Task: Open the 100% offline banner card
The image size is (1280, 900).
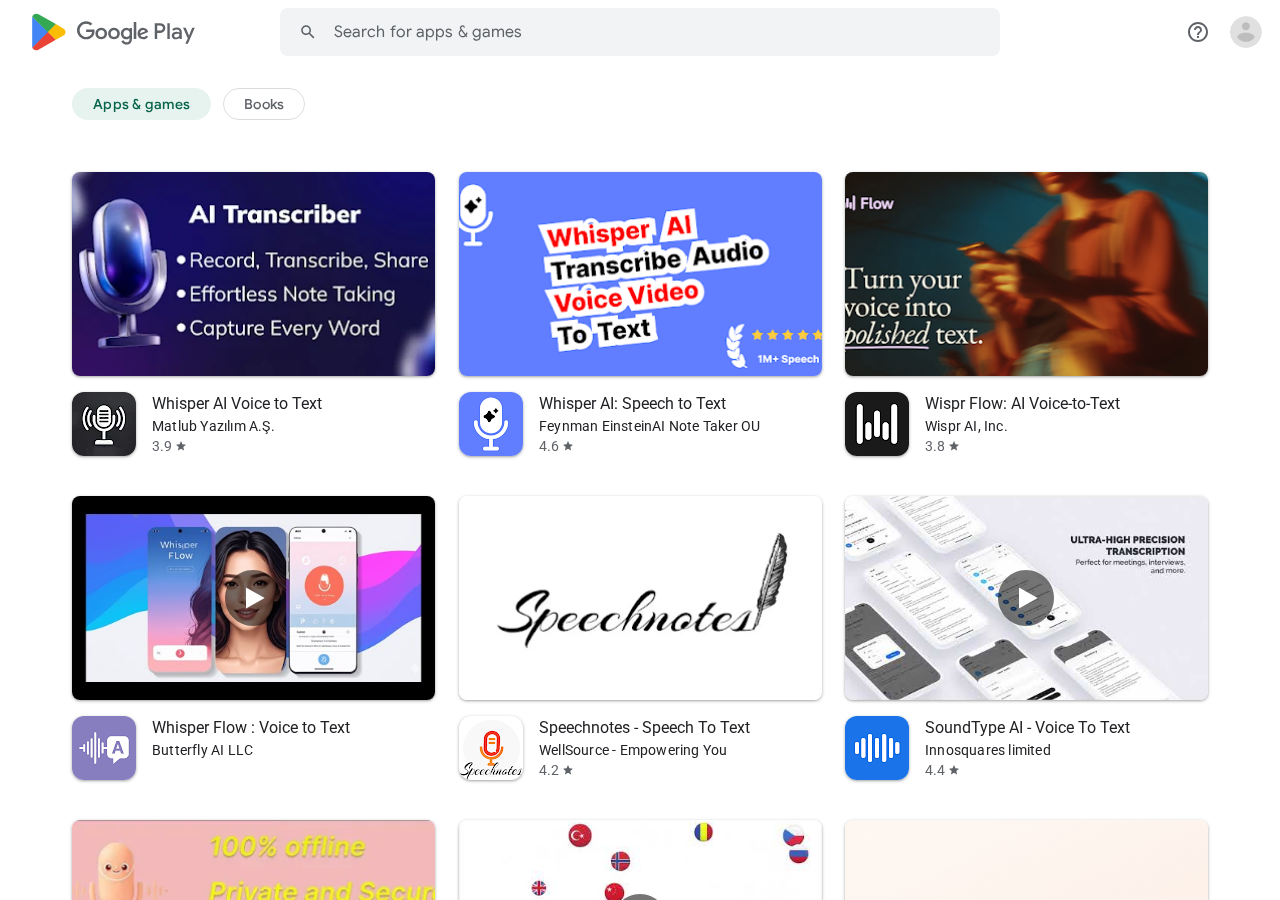Action: point(253,860)
